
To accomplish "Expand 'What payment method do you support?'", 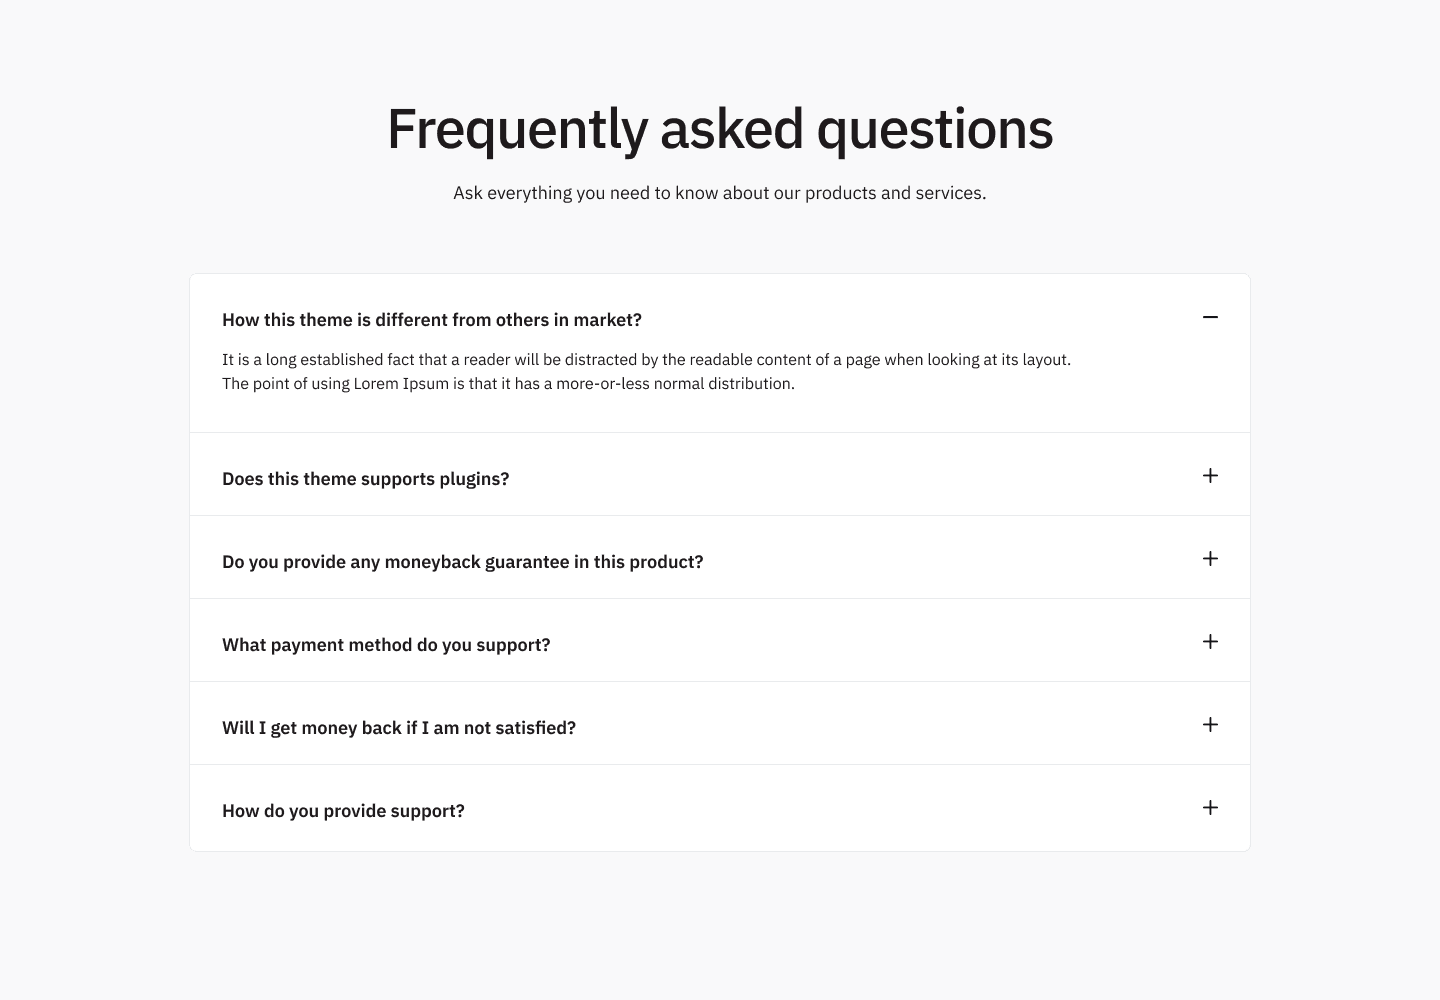I will (x=386, y=644).
